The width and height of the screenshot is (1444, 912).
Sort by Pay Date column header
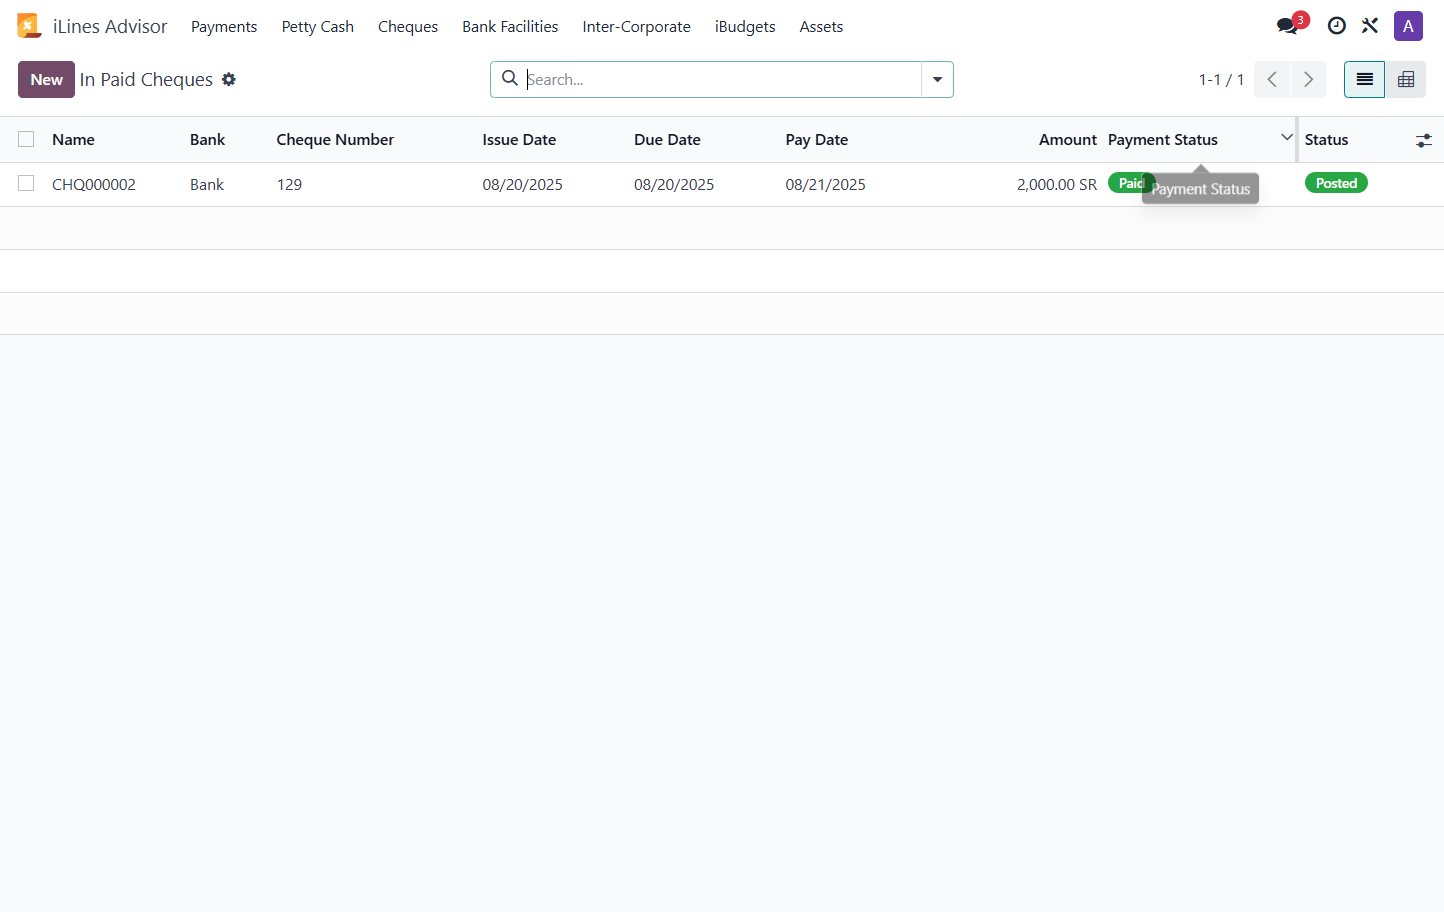coord(817,140)
